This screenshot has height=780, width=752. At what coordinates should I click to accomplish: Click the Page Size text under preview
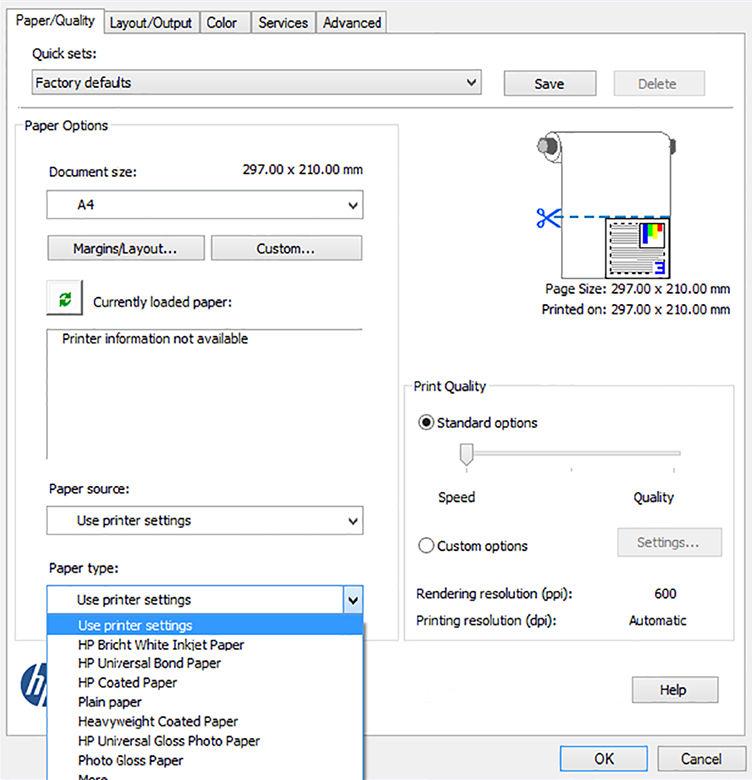(637, 289)
